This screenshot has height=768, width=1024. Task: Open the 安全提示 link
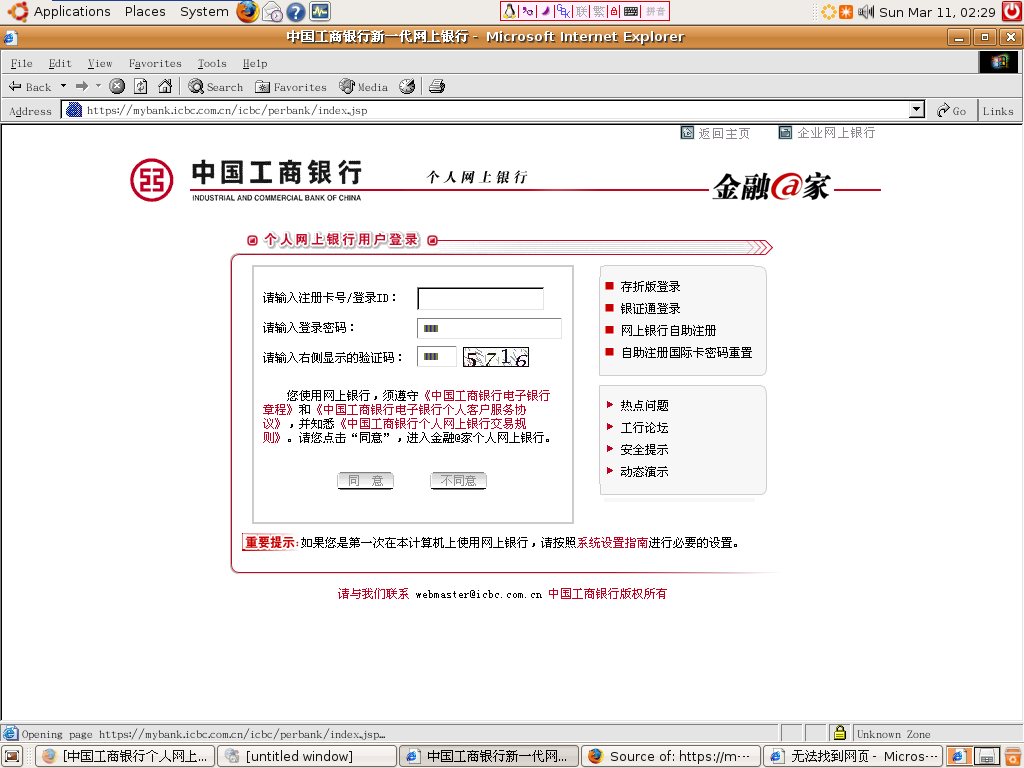point(645,449)
